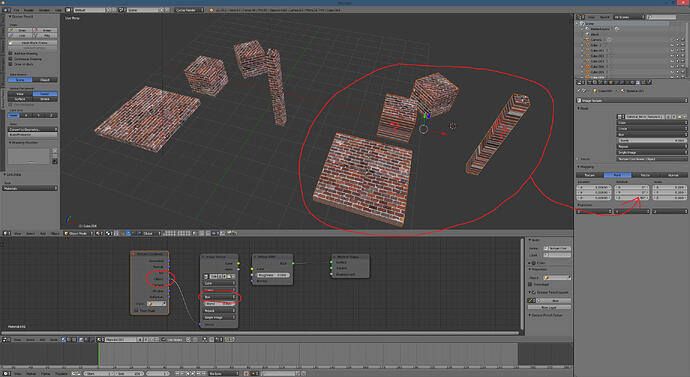Set stroke placement to Surface
This screenshot has height=377, width=690.
click(20, 99)
